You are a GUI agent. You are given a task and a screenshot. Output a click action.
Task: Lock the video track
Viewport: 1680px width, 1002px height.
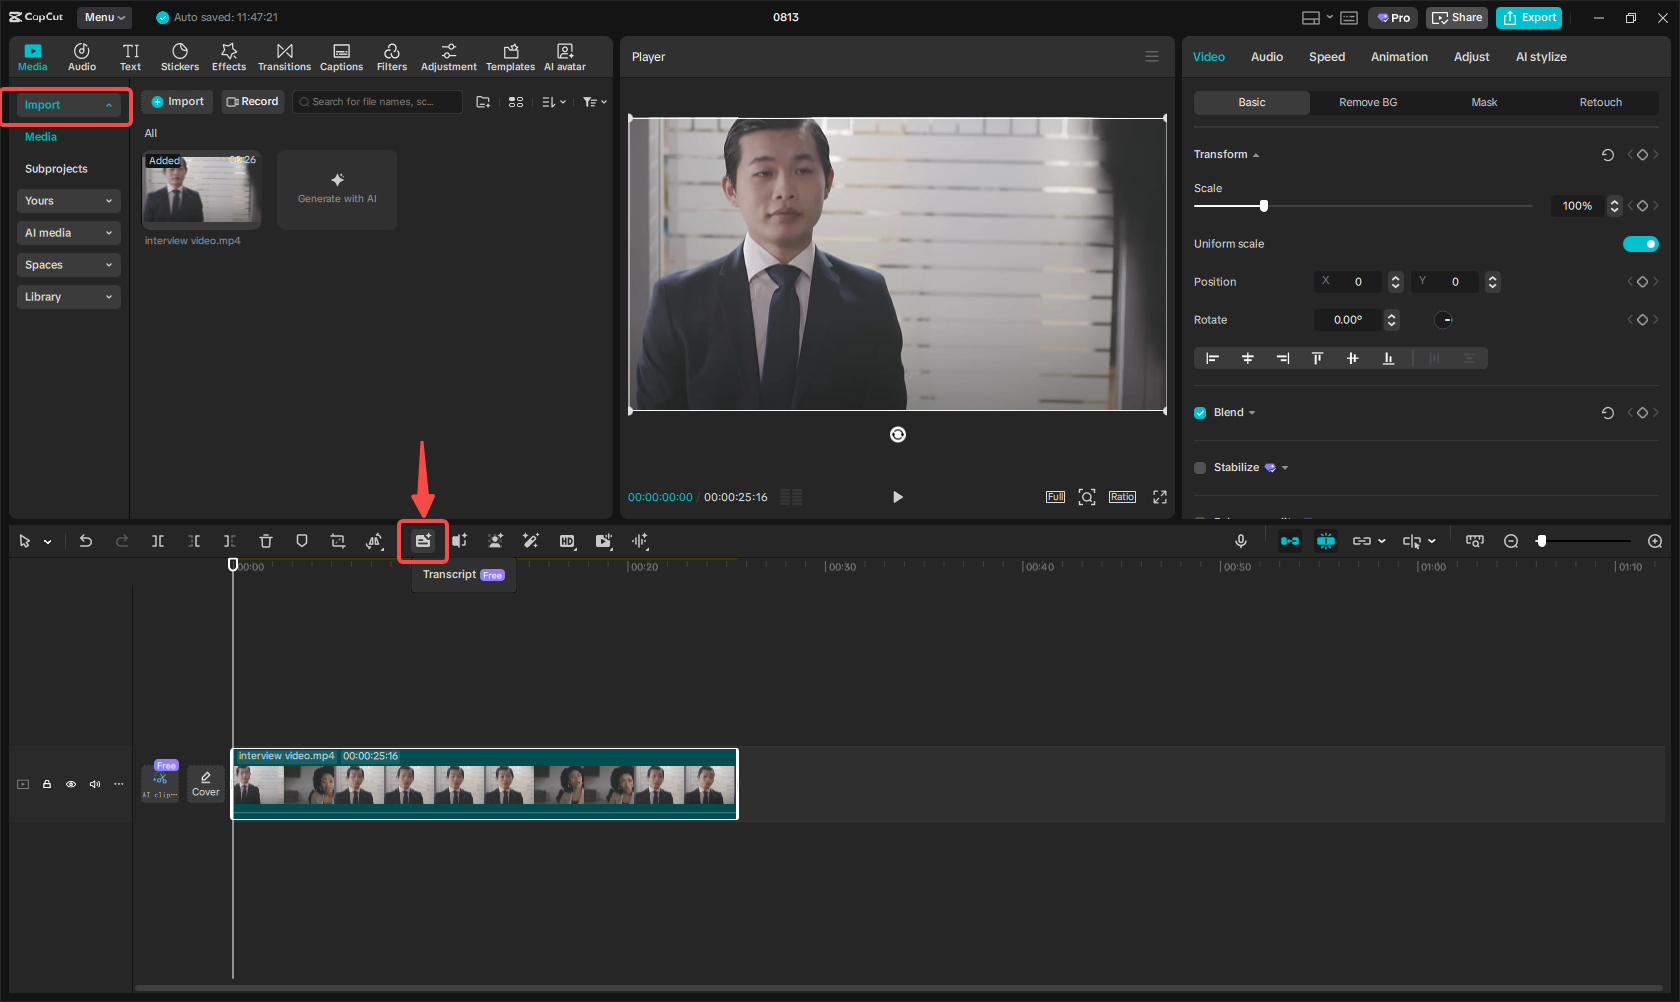47,784
